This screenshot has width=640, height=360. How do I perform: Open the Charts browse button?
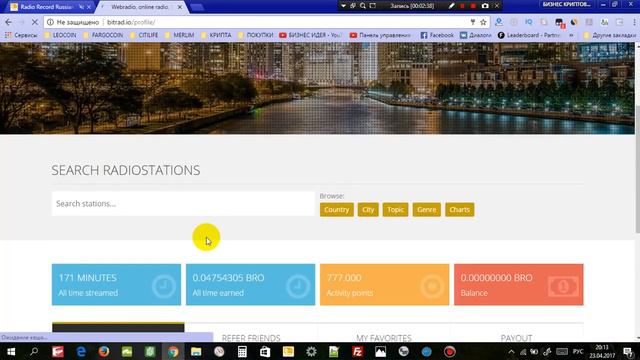460,209
